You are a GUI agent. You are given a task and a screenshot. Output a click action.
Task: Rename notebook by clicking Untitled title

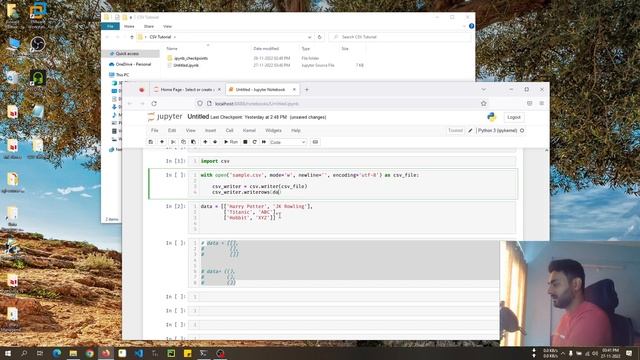tap(198, 117)
